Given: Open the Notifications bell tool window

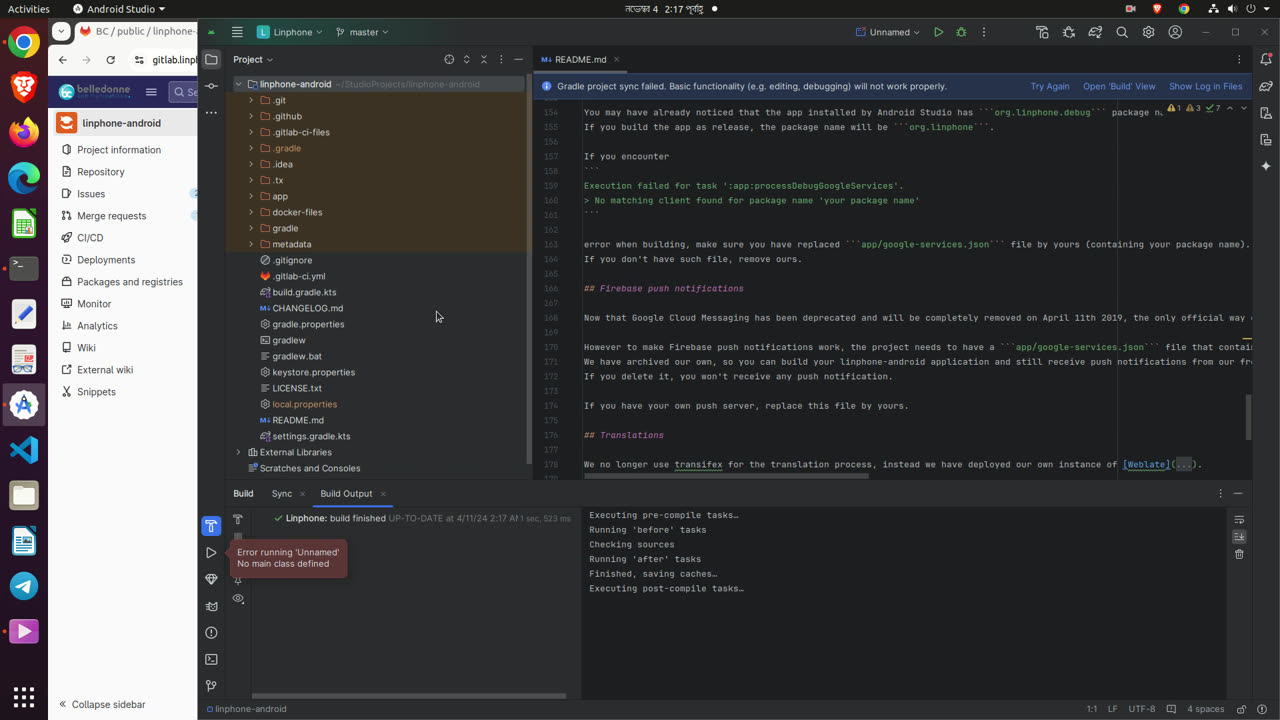Looking at the screenshot, I should (1266, 59).
